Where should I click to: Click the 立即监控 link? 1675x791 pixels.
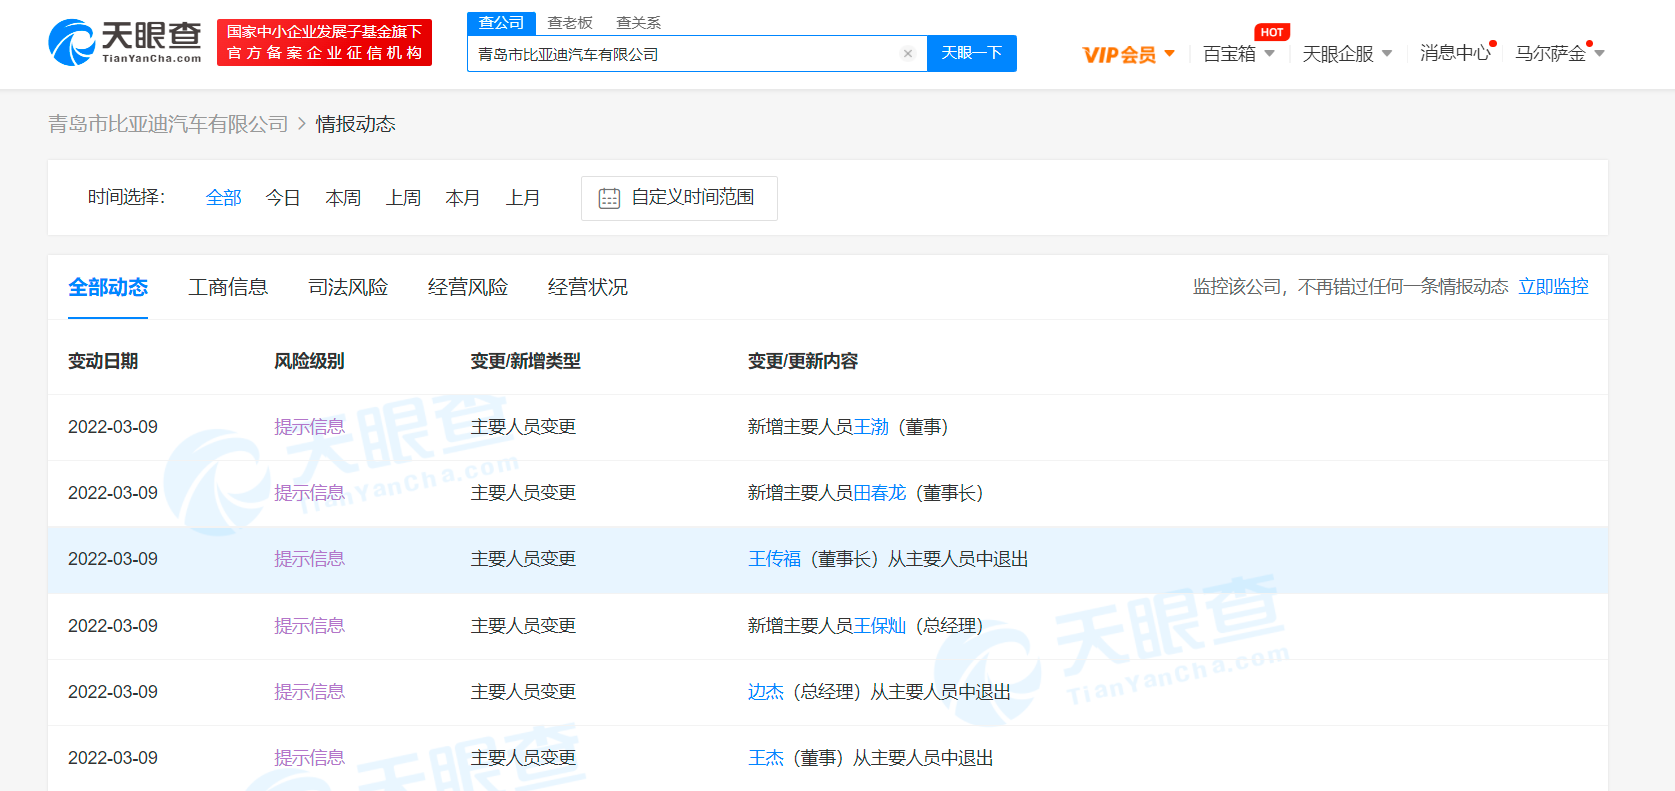[x=1553, y=287]
